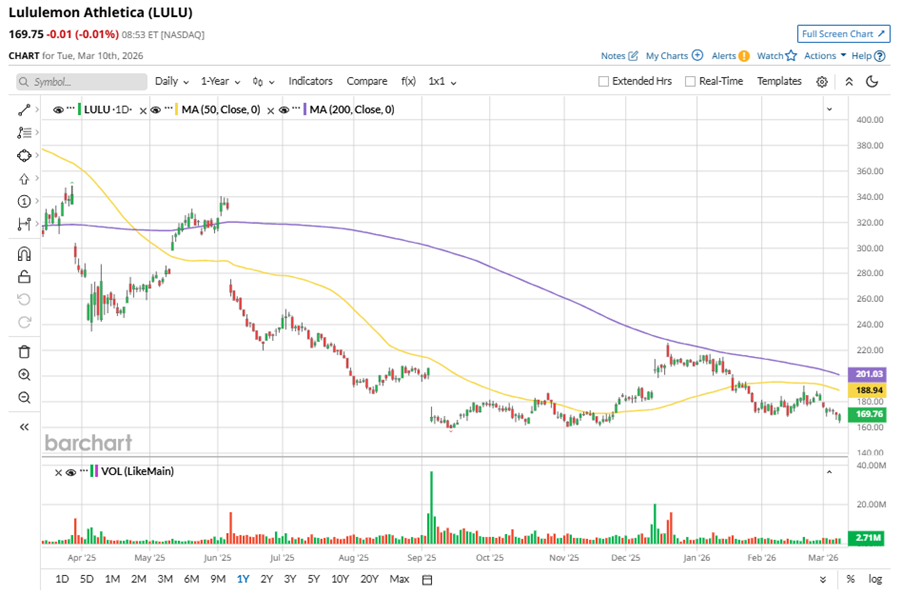Toggle visibility of VOL indicator

click(x=71, y=472)
